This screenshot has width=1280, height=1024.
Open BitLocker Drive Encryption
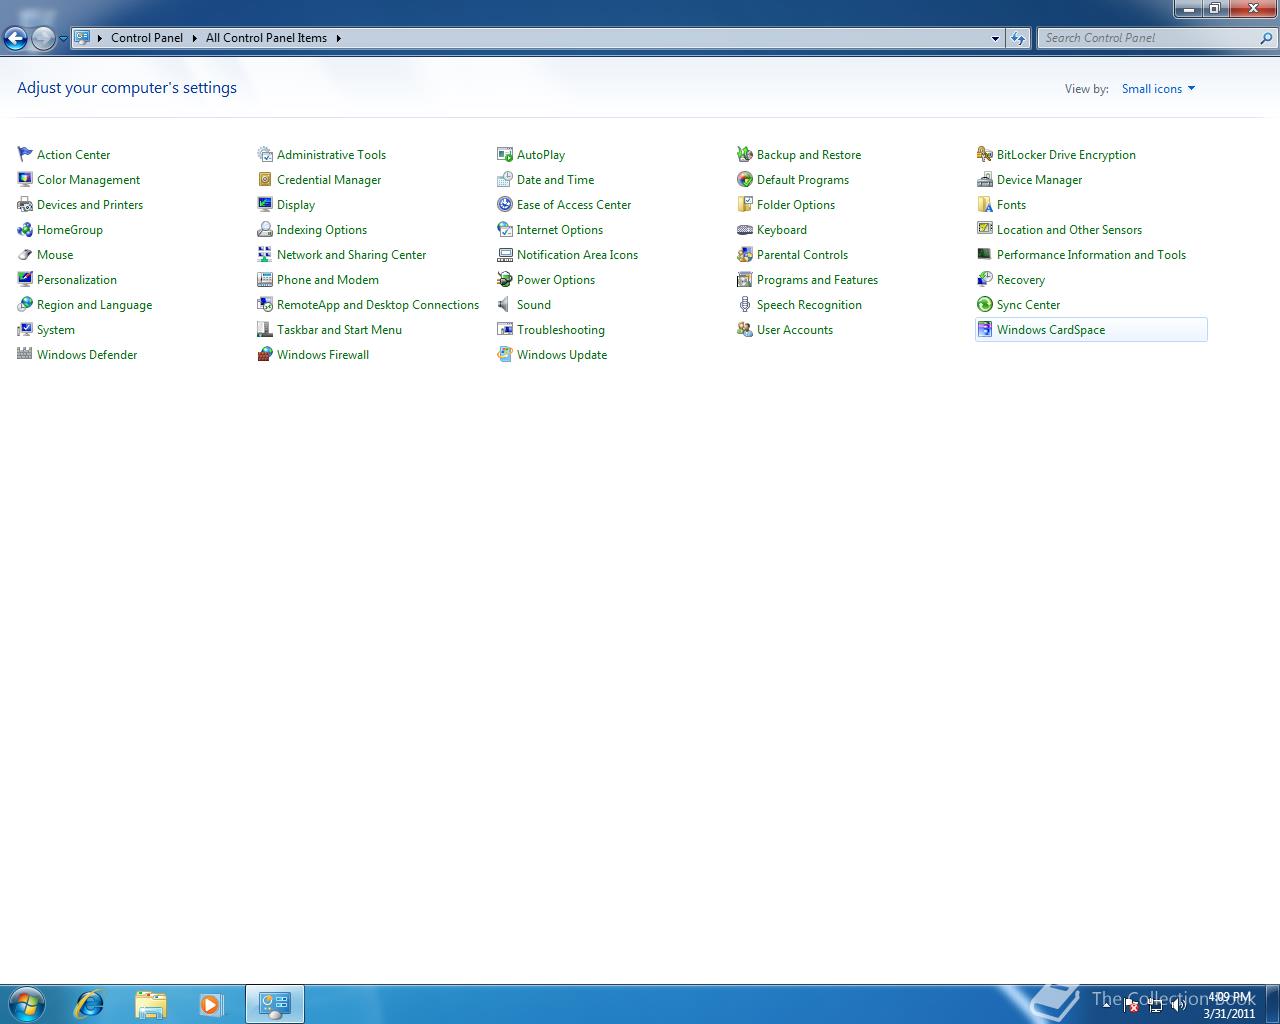coord(1066,154)
